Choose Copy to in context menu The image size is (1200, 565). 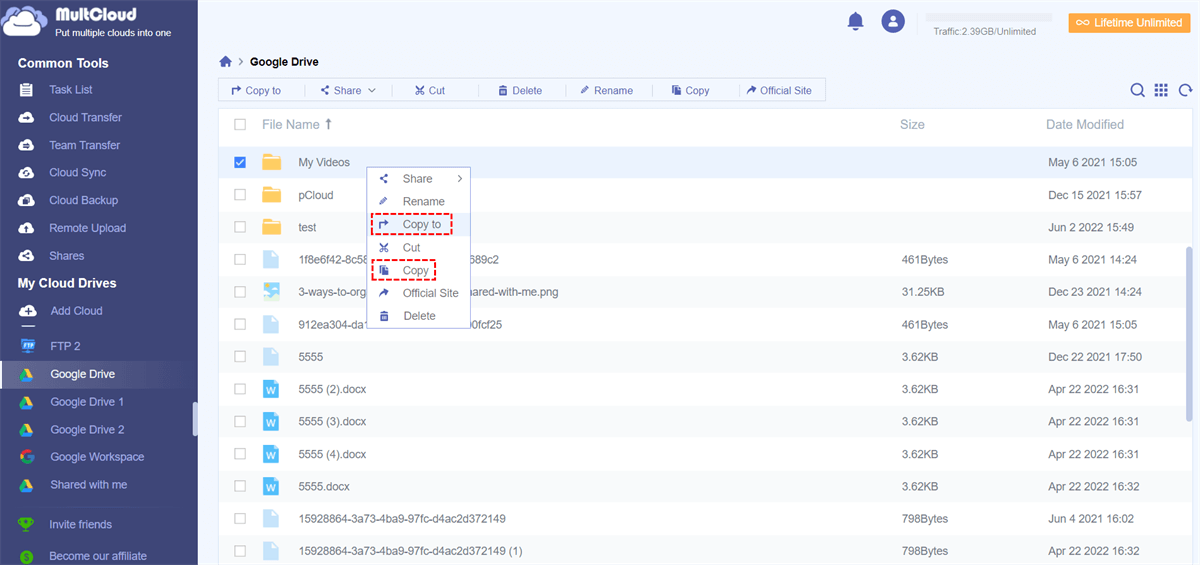(421, 225)
